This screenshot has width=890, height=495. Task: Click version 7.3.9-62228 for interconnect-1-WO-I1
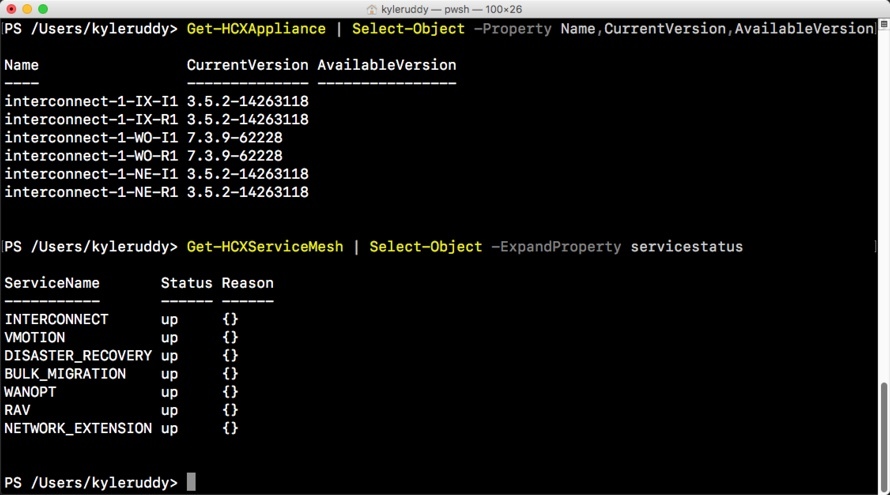coord(234,137)
